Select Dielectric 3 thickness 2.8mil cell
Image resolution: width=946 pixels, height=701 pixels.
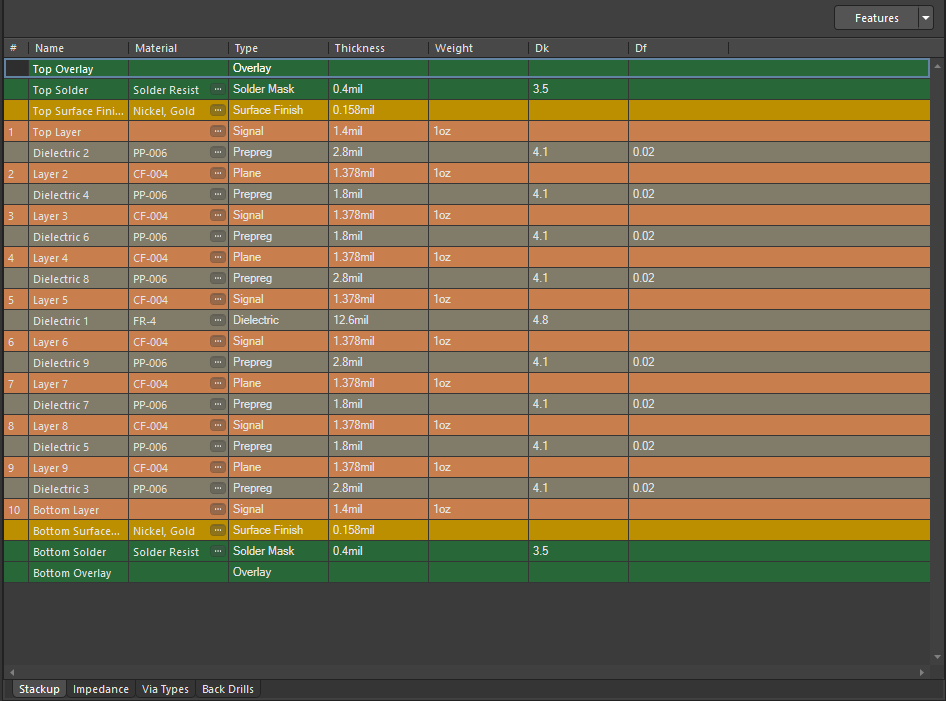[378, 489]
